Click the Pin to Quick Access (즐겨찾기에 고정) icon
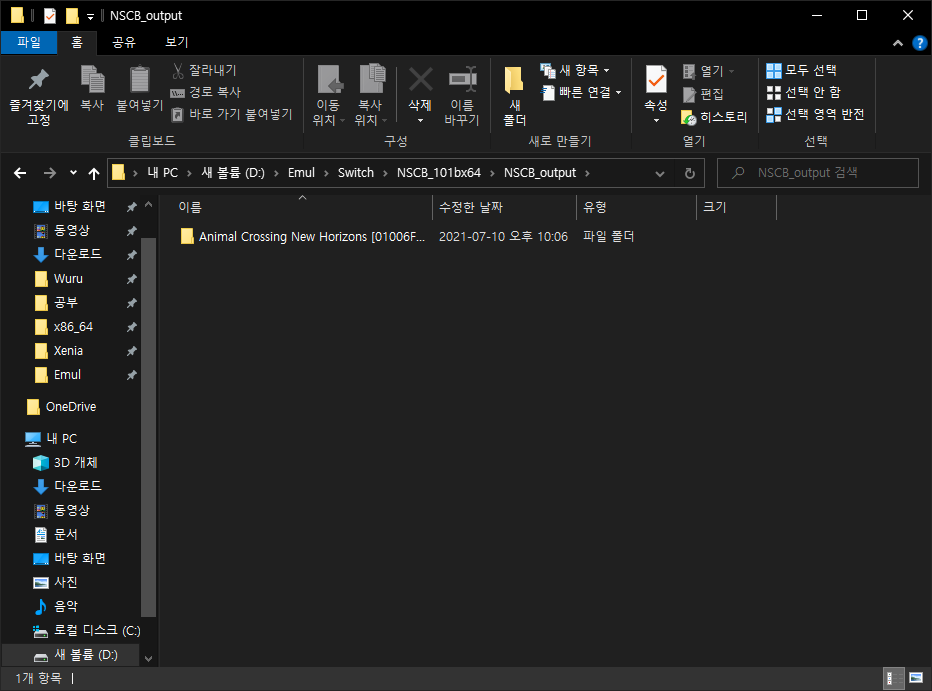Image resolution: width=932 pixels, height=691 pixels. tap(39, 80)
